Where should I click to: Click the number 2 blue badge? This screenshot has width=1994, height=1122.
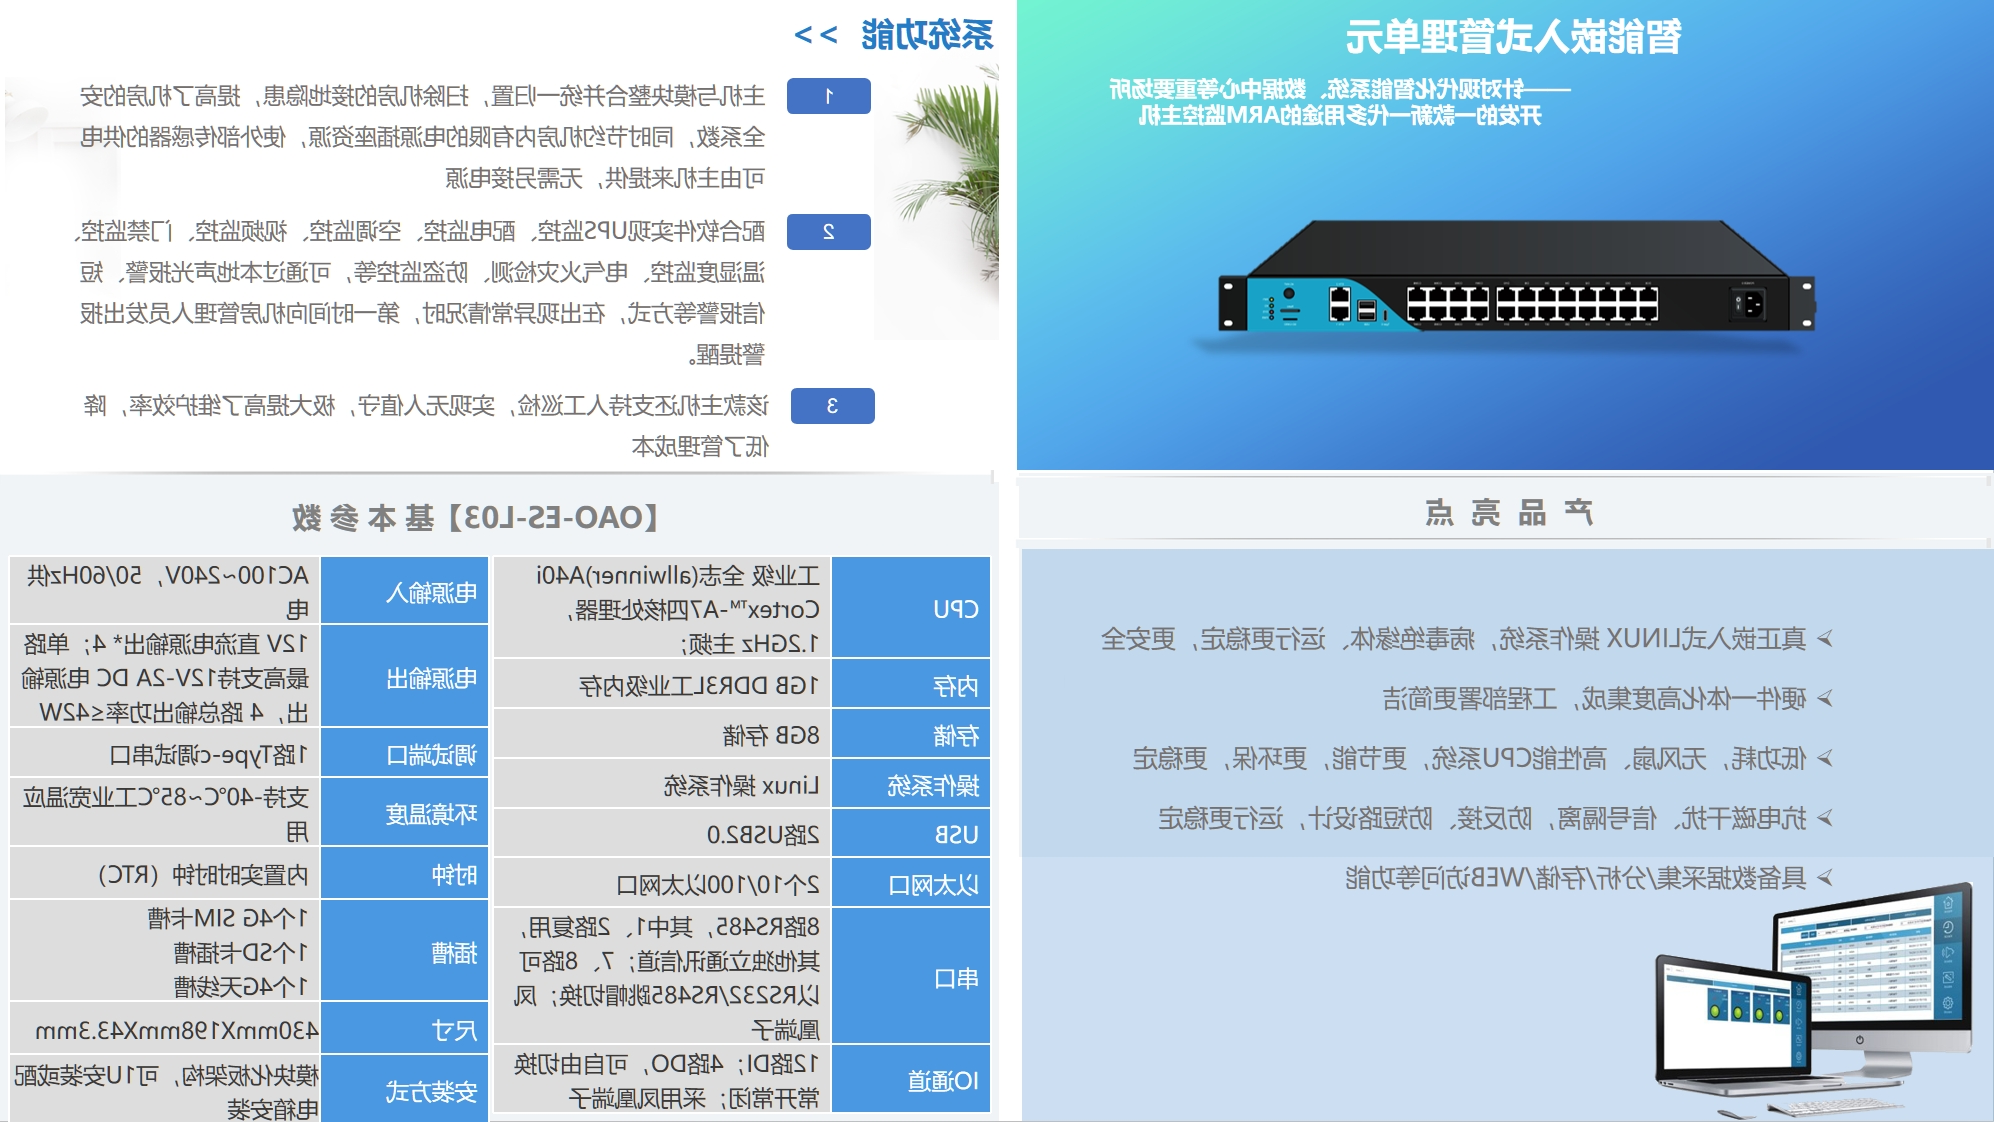828,232
